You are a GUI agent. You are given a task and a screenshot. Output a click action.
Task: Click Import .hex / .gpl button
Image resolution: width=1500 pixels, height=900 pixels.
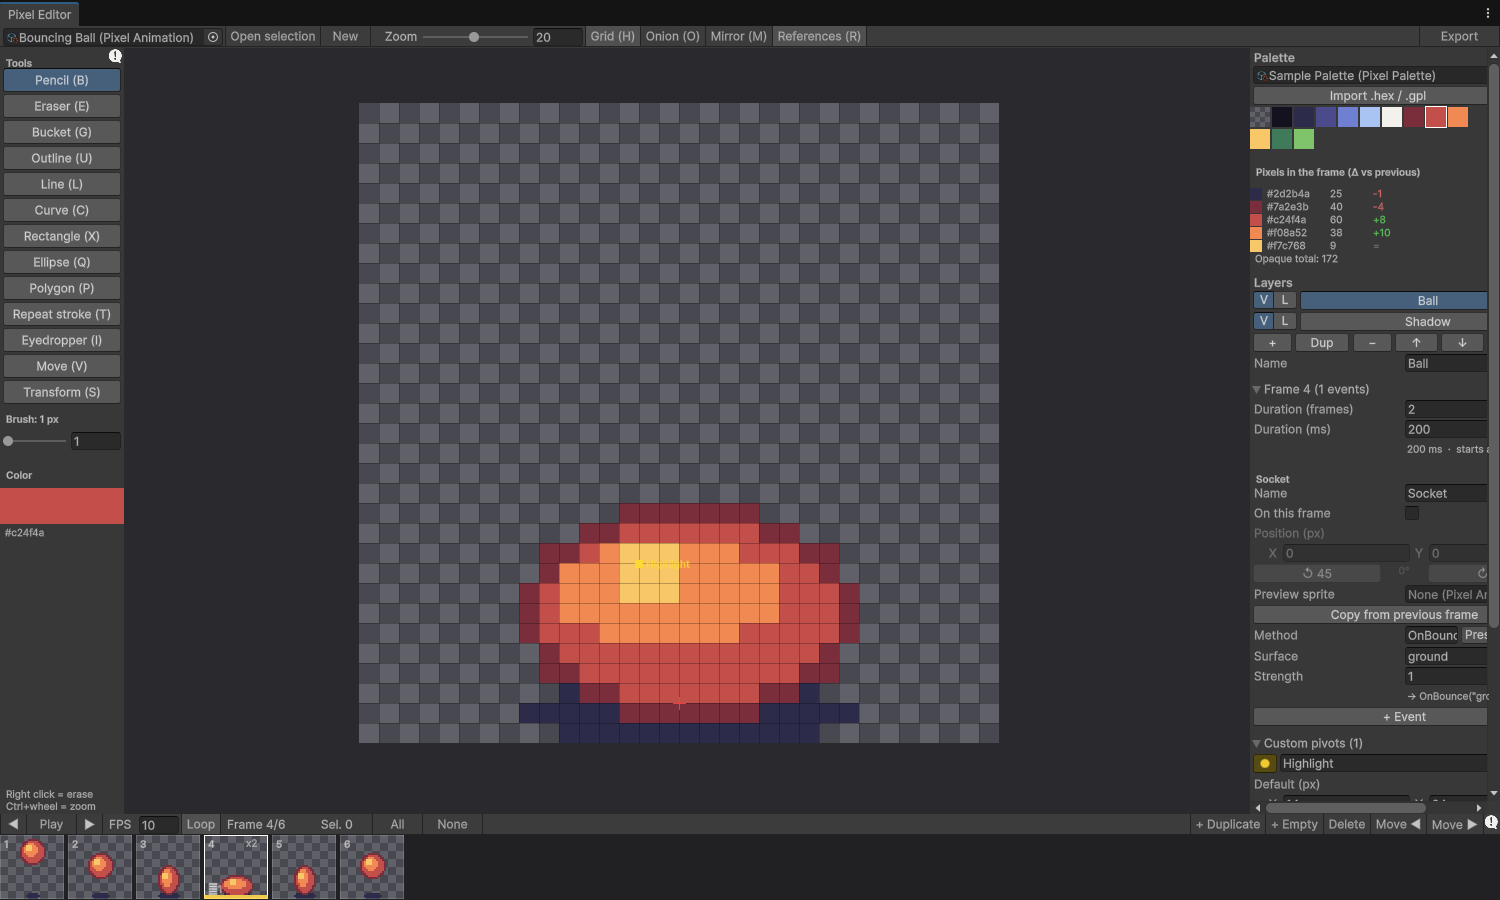point(1370,96)
